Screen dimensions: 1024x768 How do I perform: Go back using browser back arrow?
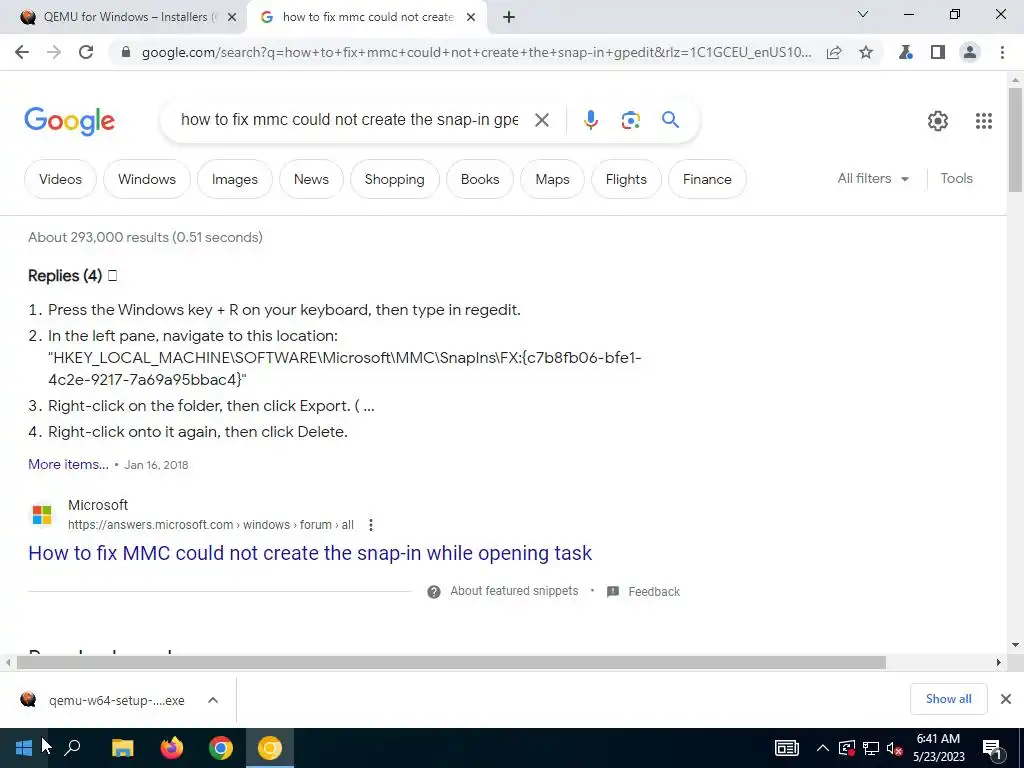[22, 52]
